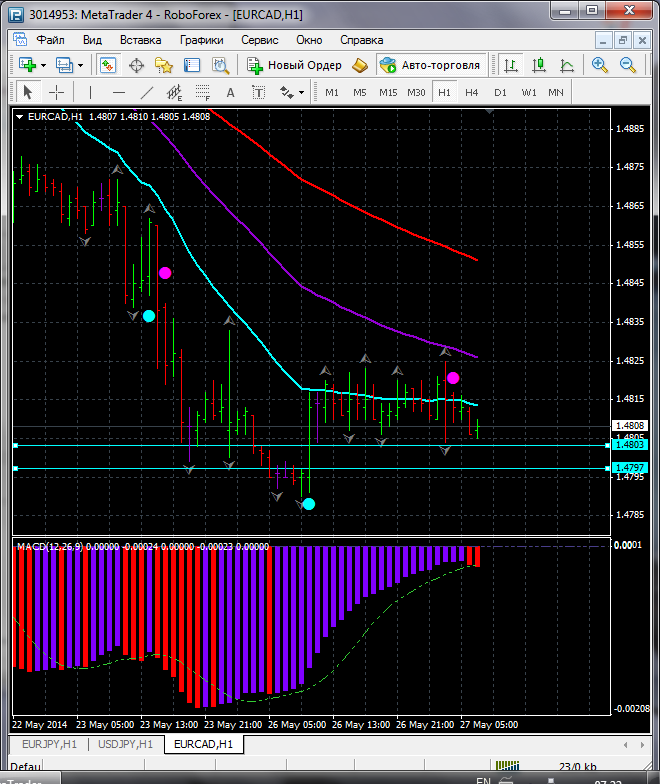Switch to line chart view
Viewport: 660px width, 784px height.
[566, 66]
